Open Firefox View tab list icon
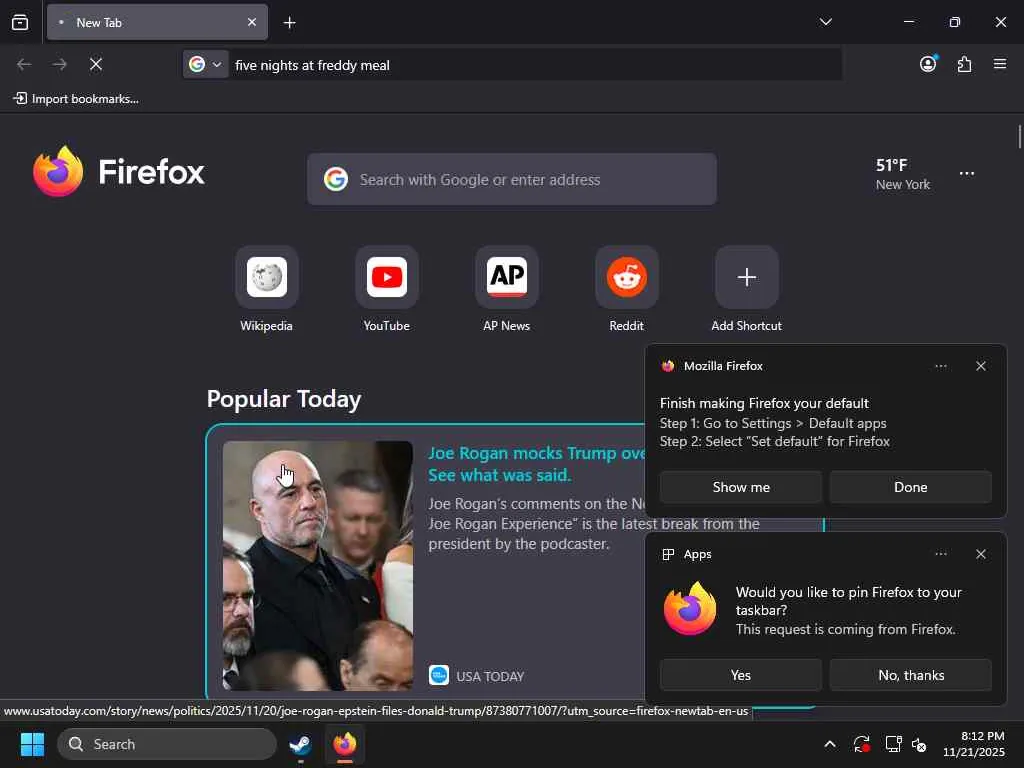 pyautogui.click(x=20, y=22)
